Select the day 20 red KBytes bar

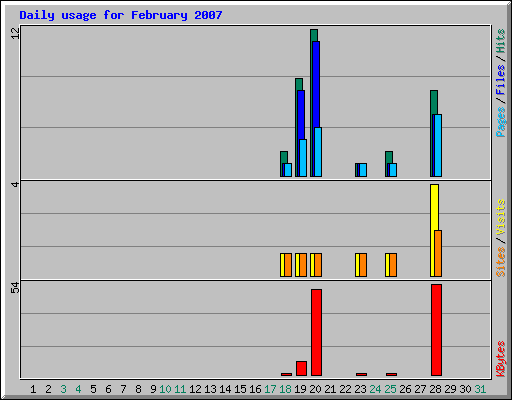[316, 332]
